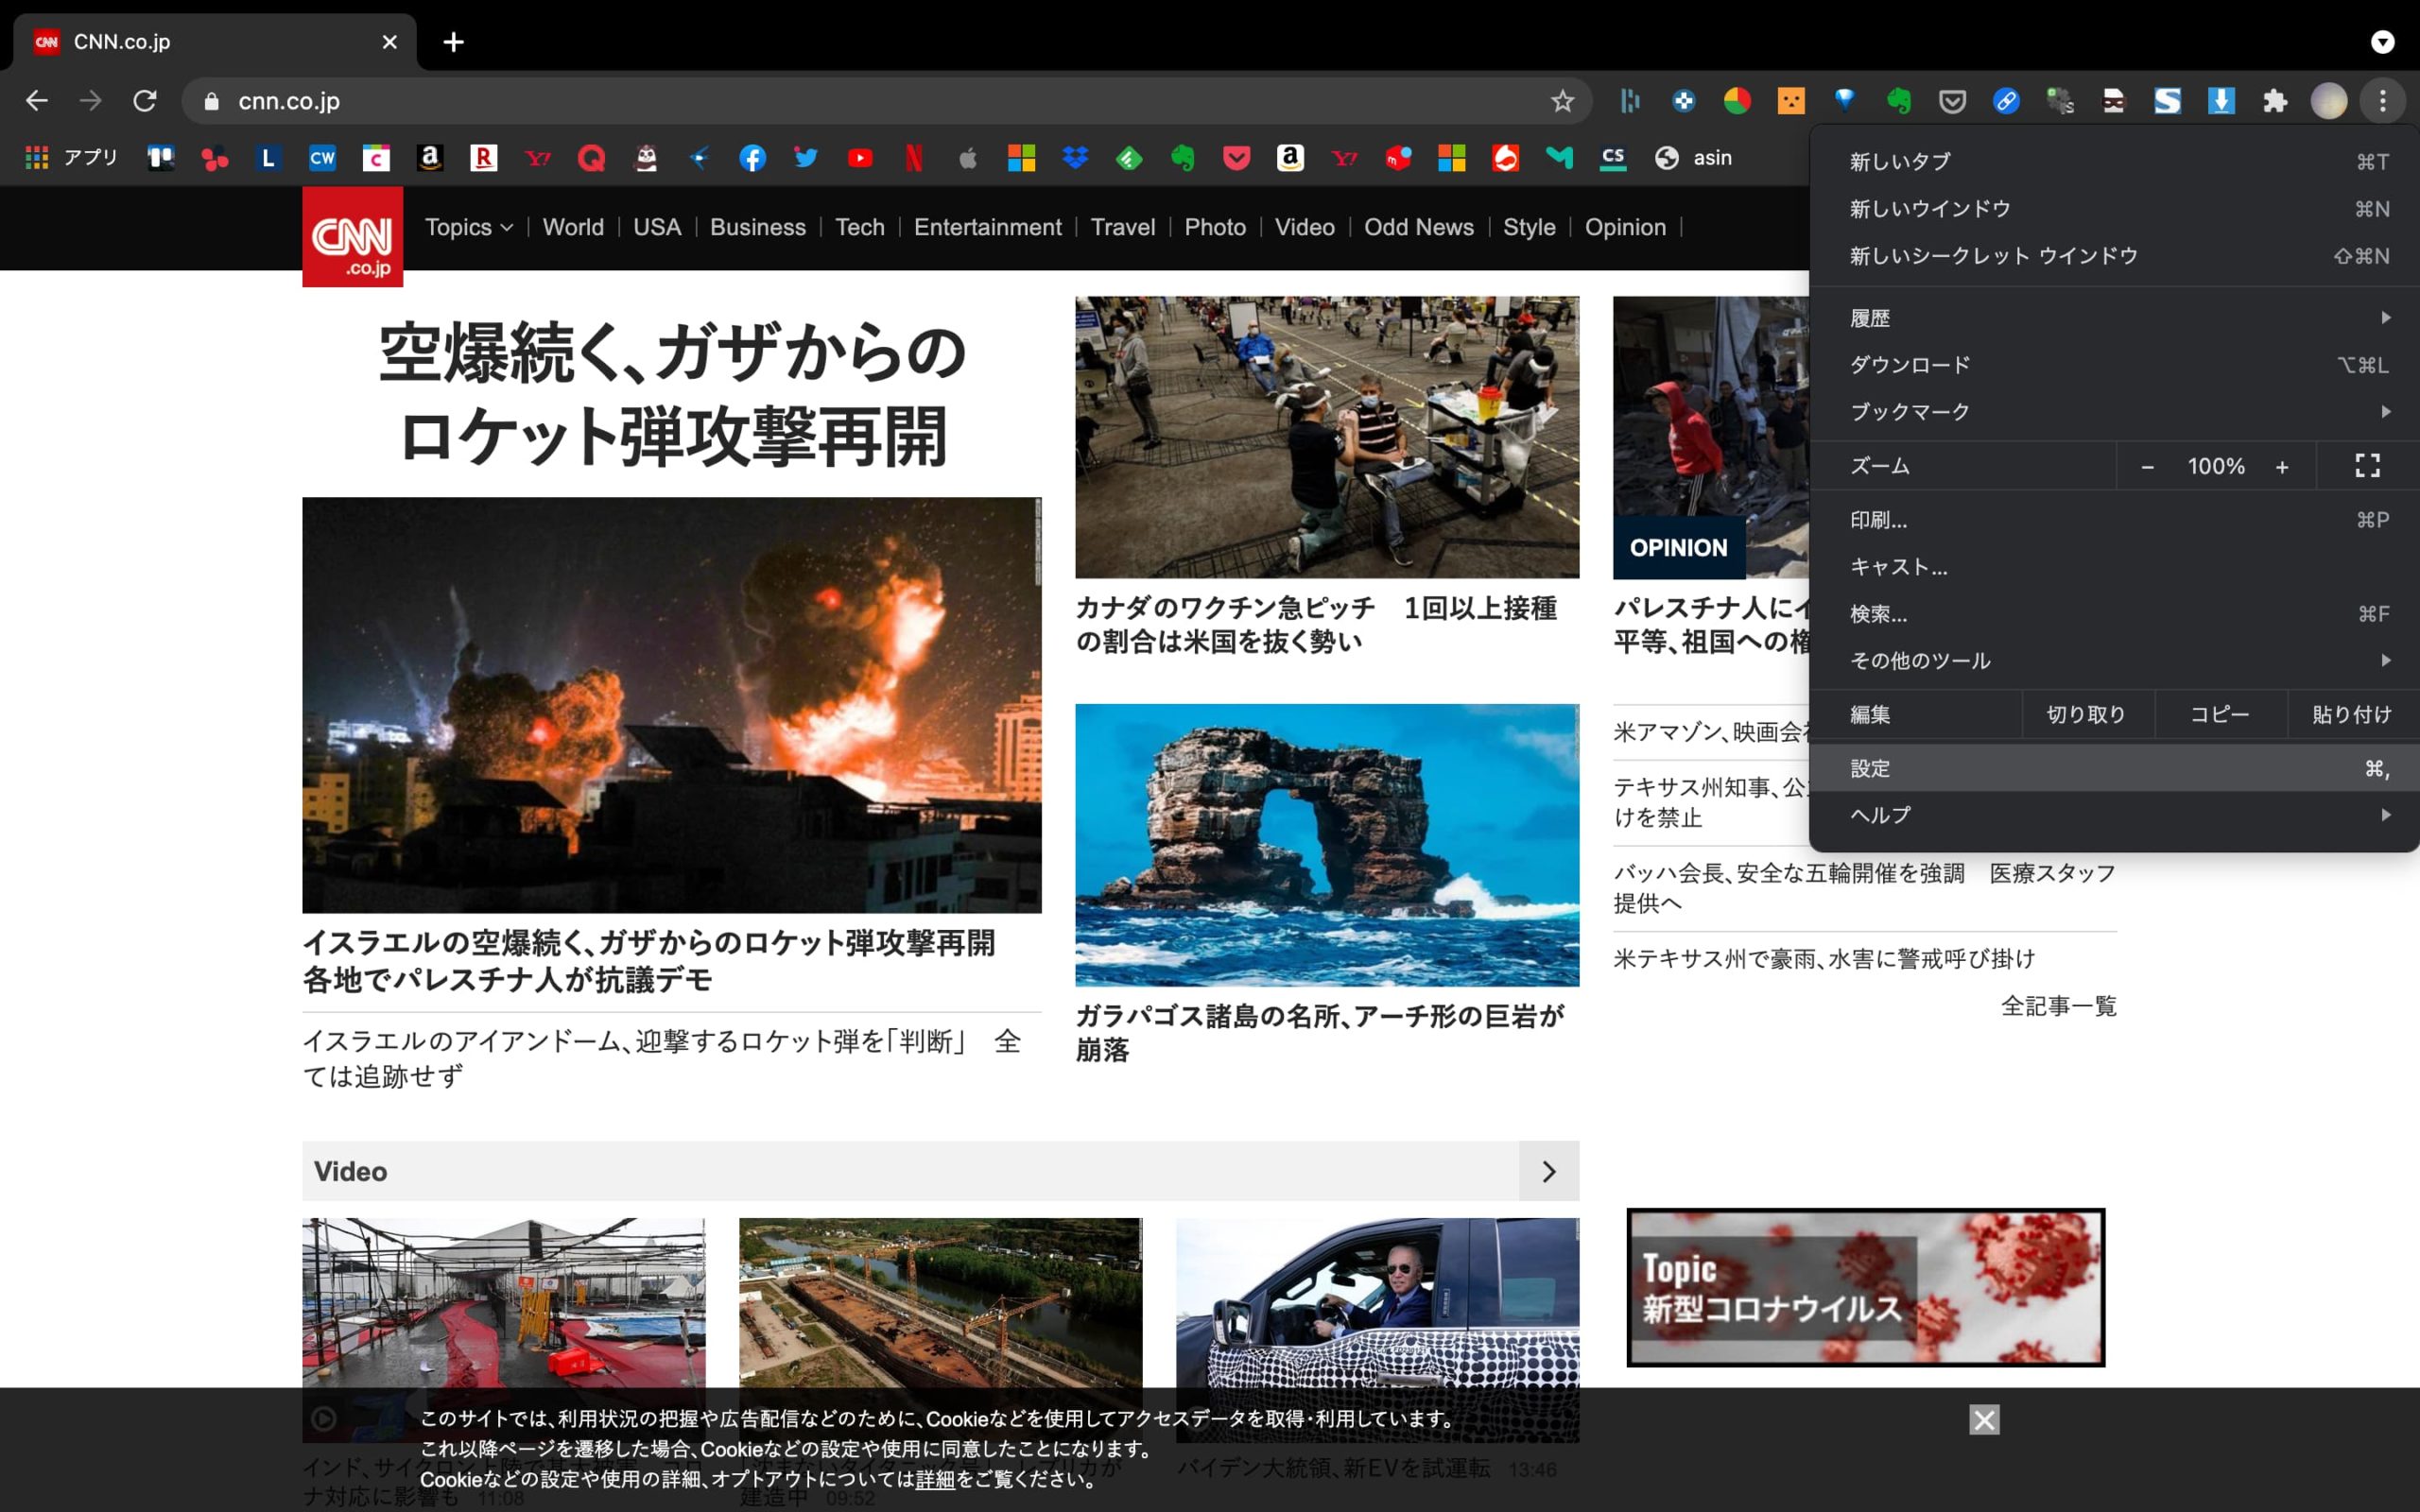Open the 新型コロナウイルス Topic banner
Viewport: 2420px width, 1512px height.
1865,1287
